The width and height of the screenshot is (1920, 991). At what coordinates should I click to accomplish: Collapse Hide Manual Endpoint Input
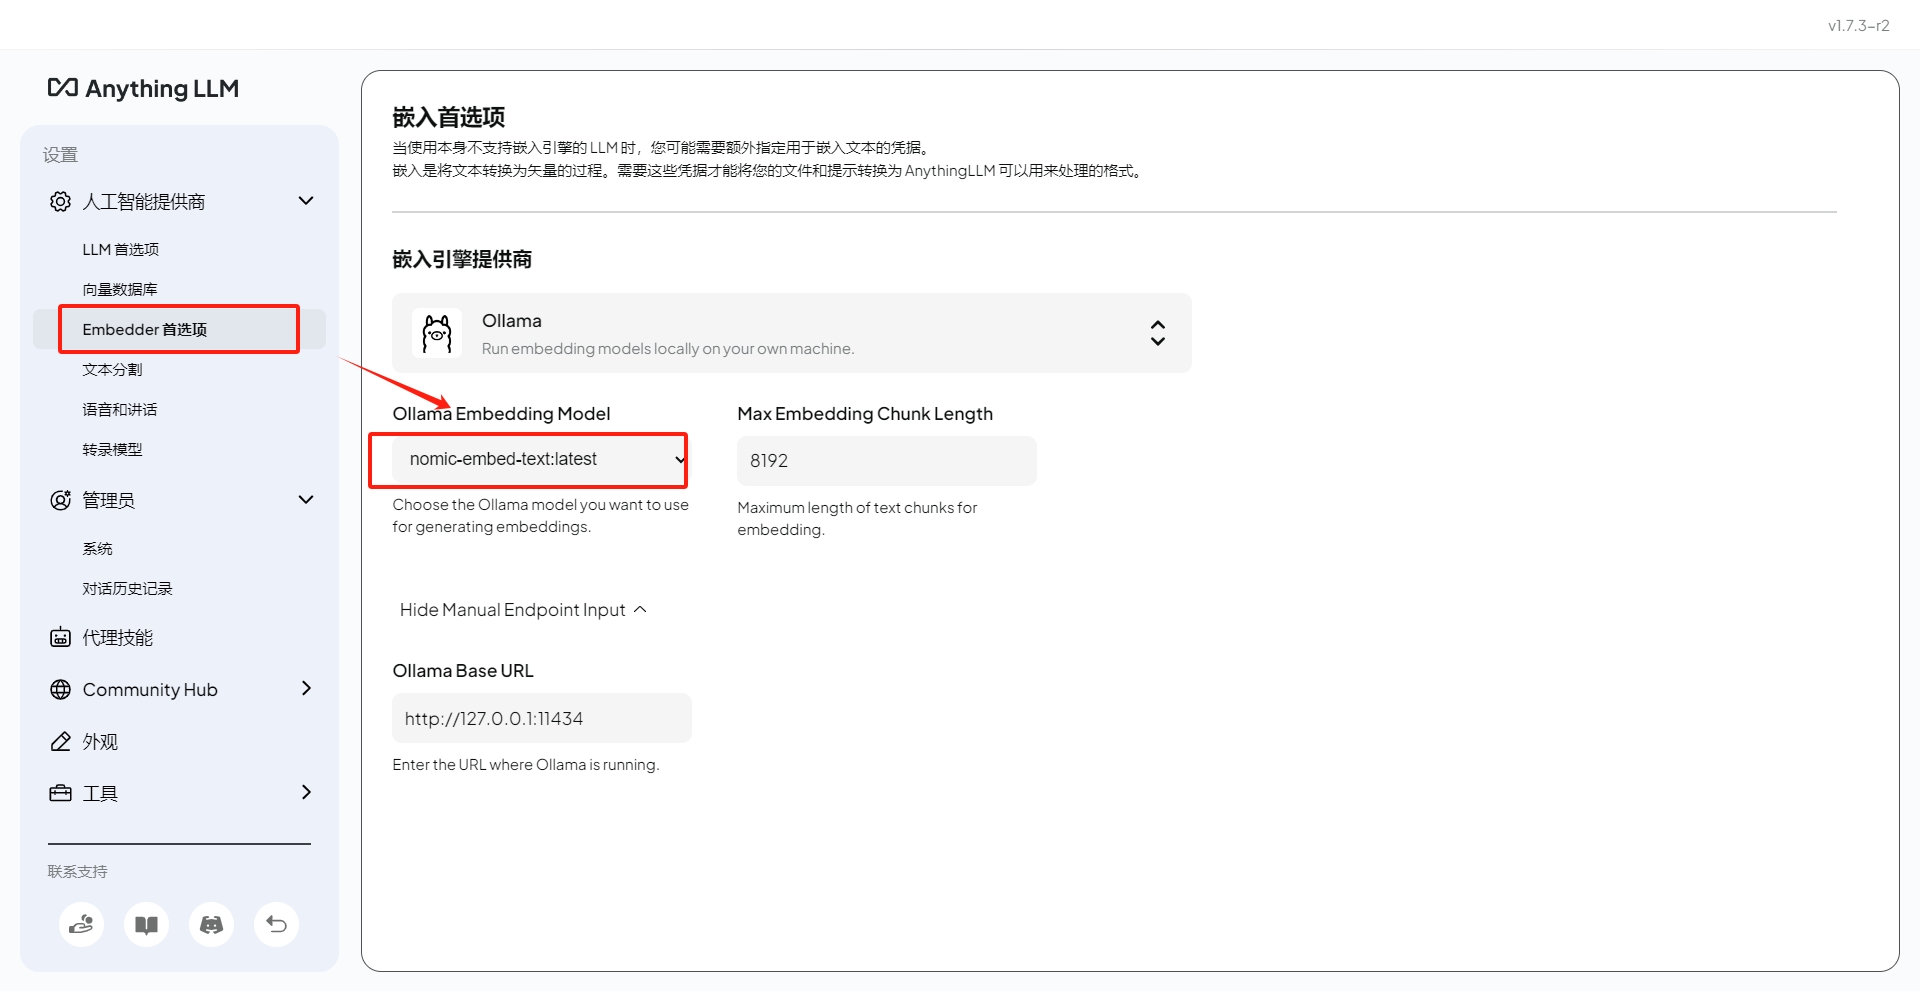523,610
